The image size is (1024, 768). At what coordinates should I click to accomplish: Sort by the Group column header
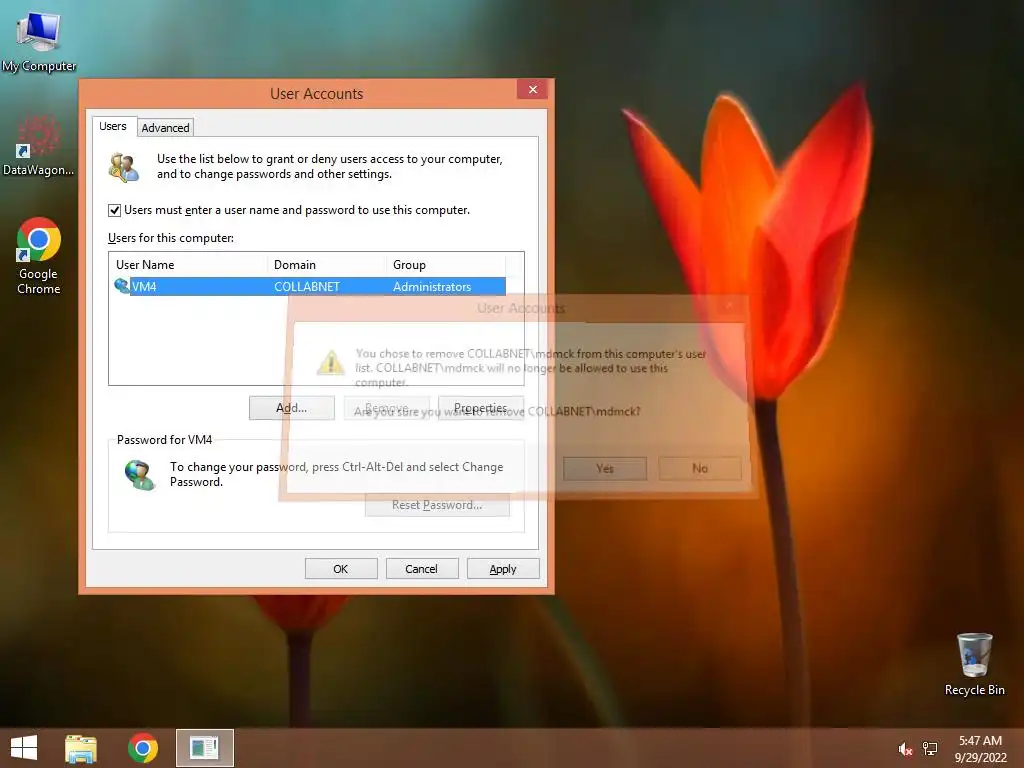(445, 264)
